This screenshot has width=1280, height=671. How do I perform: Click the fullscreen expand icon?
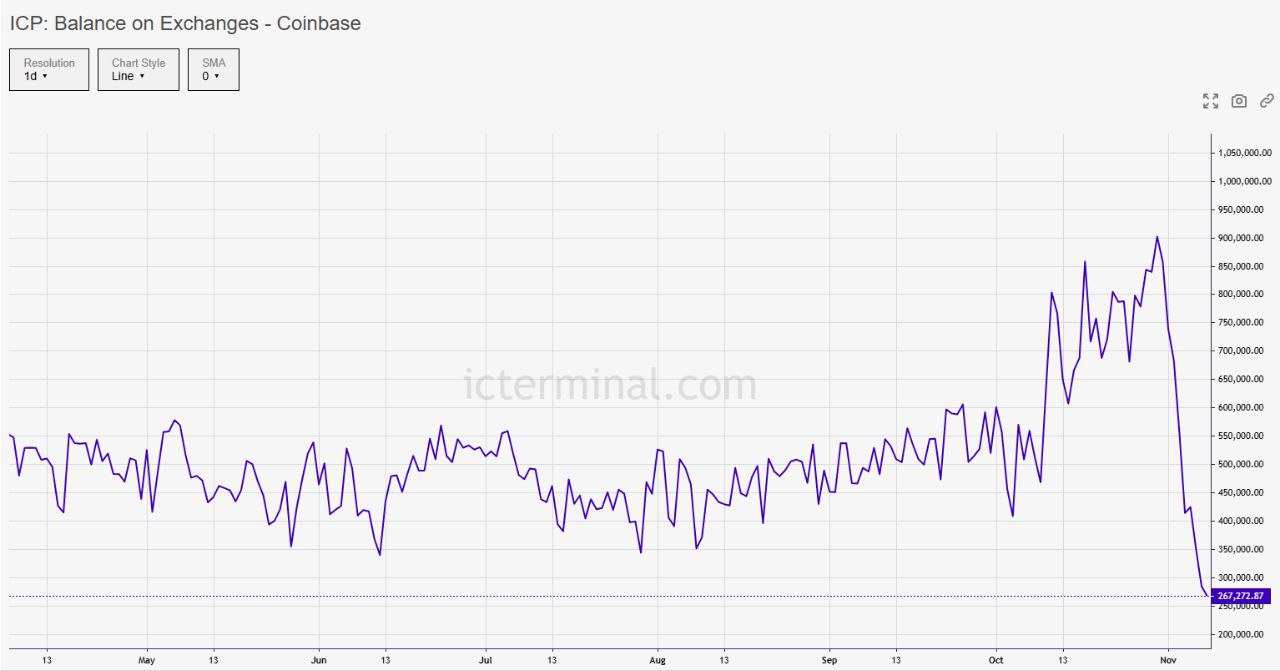point(1210,101)
